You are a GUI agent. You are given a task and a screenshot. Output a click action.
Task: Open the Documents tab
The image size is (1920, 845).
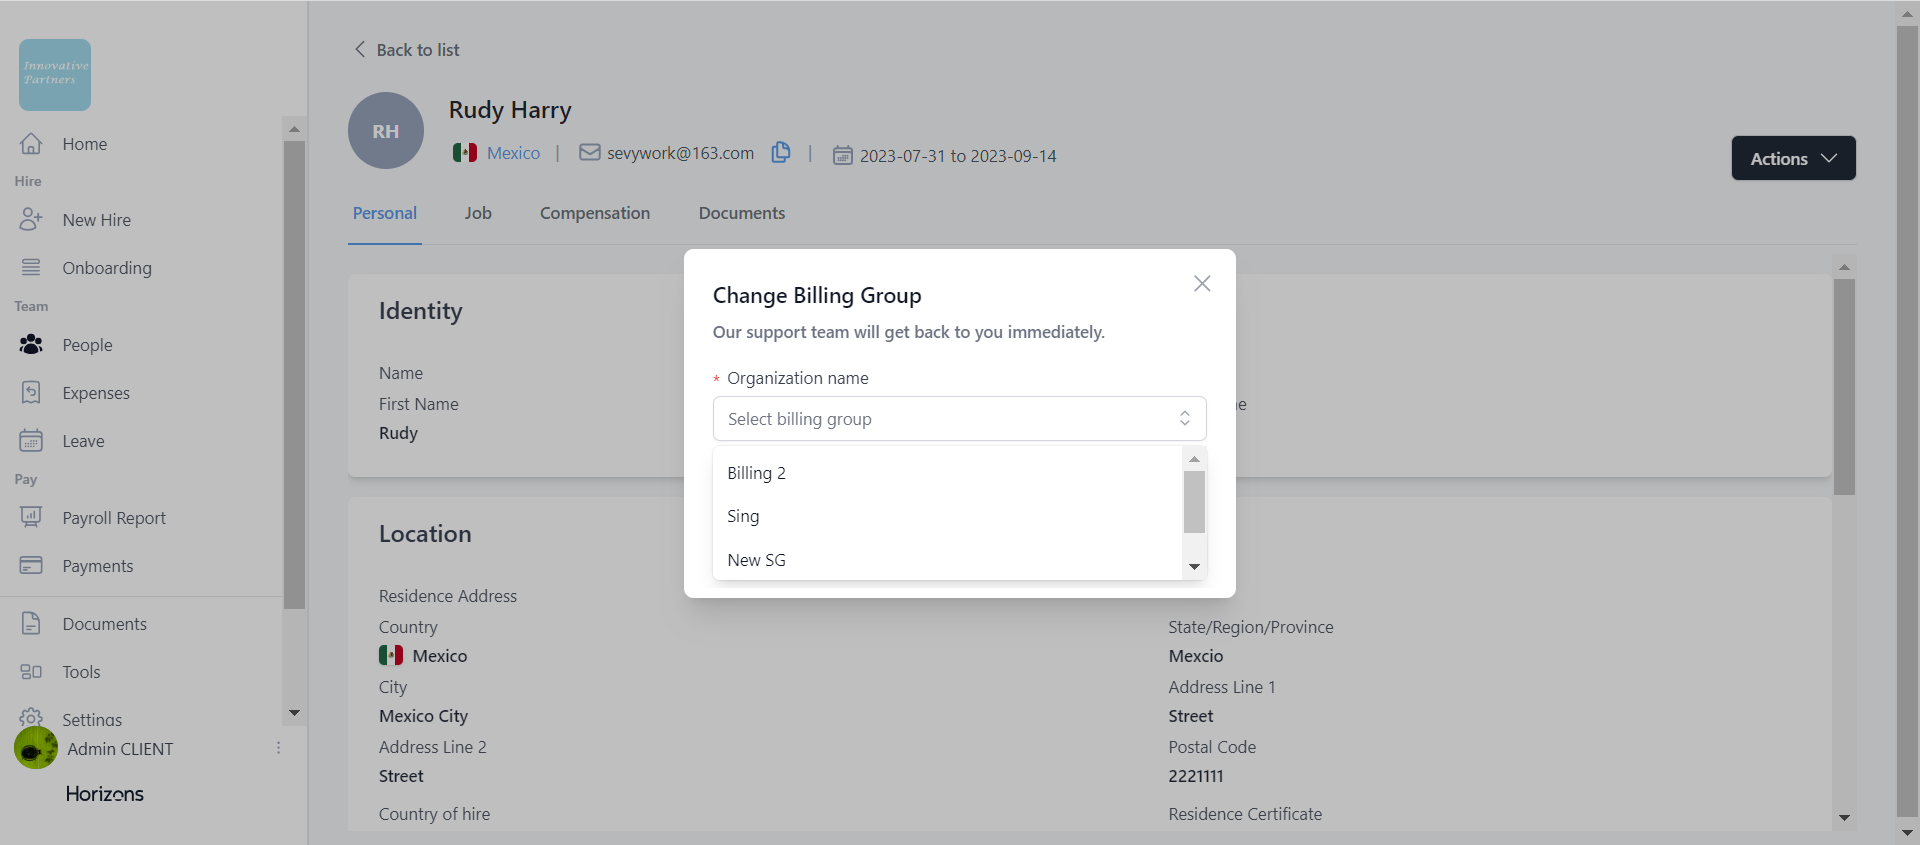click(x=741, y=213)
